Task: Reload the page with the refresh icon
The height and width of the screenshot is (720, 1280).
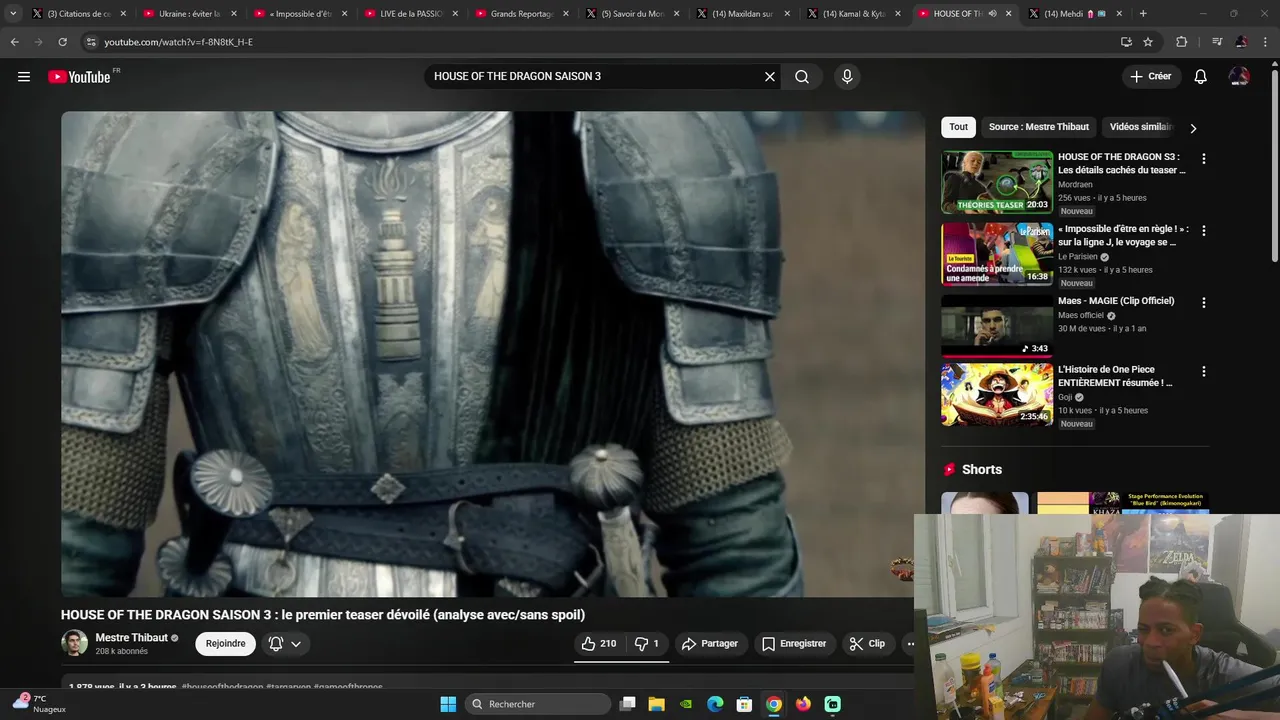Action: click(x=62, y=42)
